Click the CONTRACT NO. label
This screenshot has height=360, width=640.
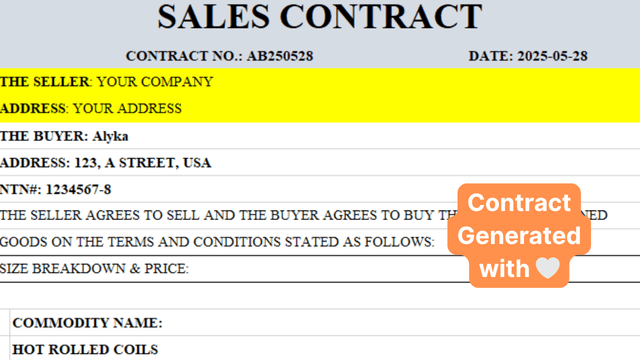pos(184,56)
